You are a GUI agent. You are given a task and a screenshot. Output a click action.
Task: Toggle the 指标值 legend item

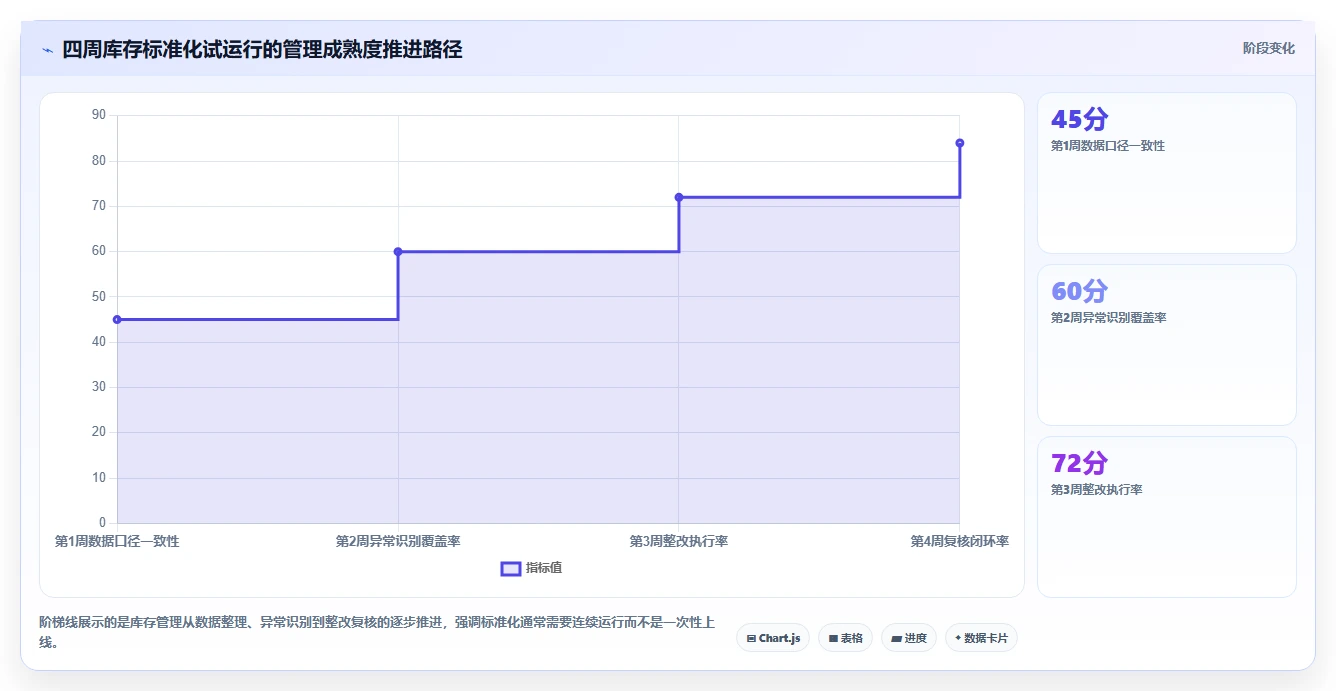531,568
